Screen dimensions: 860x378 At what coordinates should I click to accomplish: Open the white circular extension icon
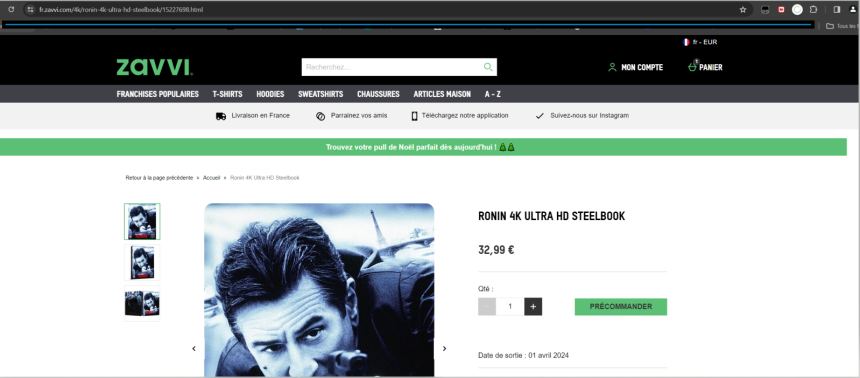[x=797, y=9]
